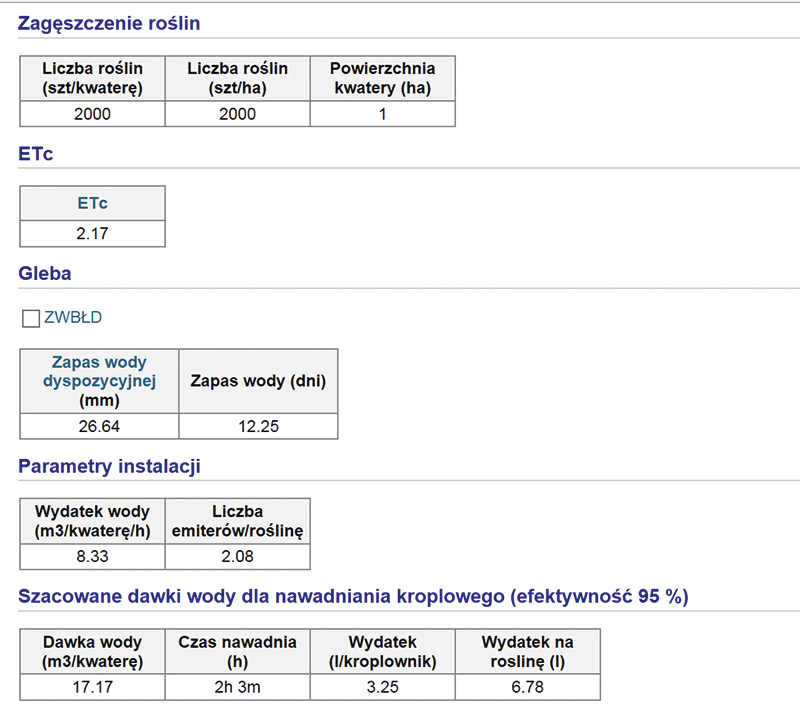Open the Zapas wody dyspozycyjnej link
The image size is (800, 705).
99,372
